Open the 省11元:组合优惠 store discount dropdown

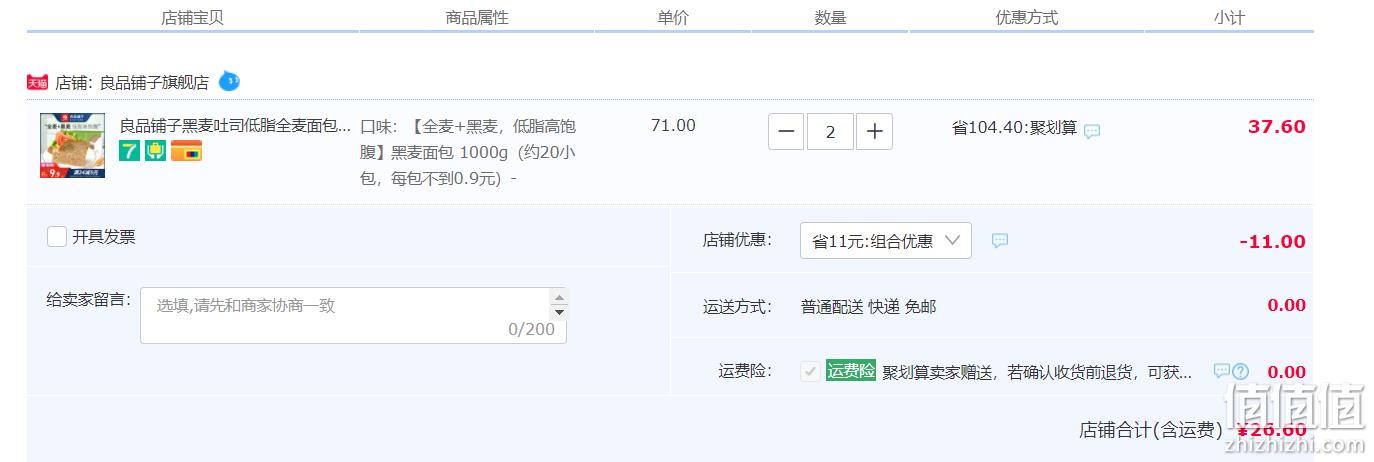click(x=886, y=240)
